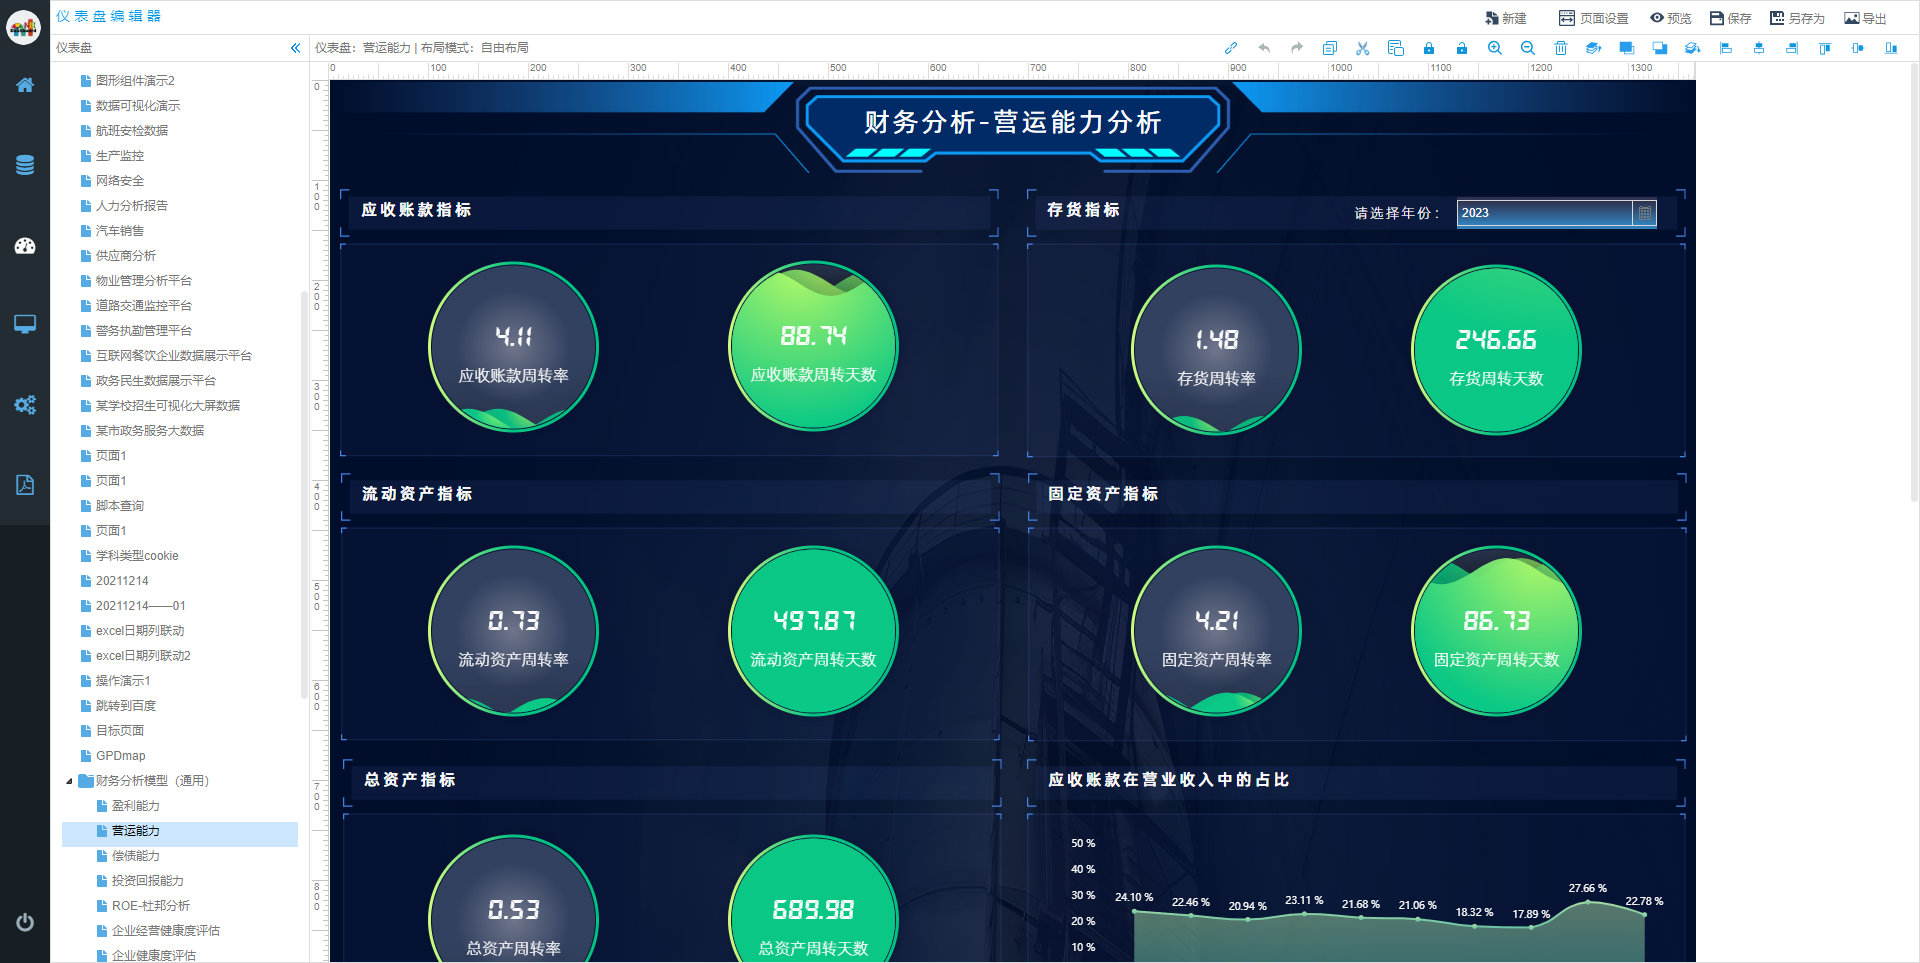Open the home sidebar icon
This screenshot has height=963, width=1920.
(x=25, y=85)
